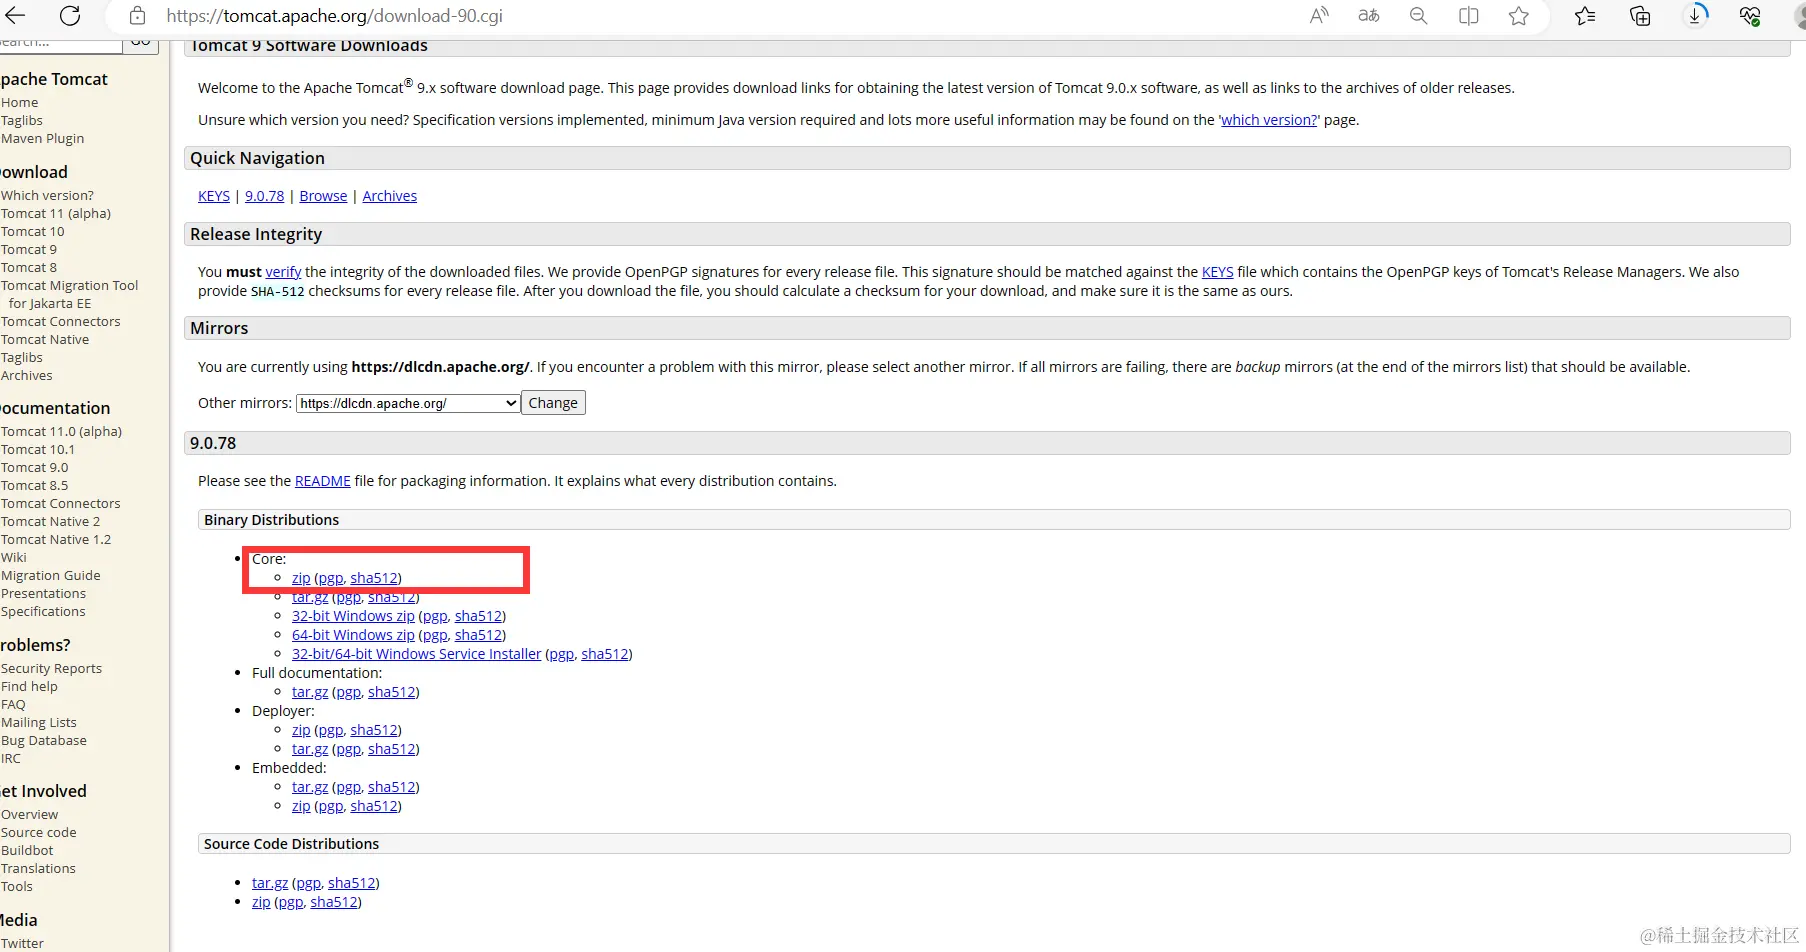Open sha512 for source zip

click(x=334, y=902)
